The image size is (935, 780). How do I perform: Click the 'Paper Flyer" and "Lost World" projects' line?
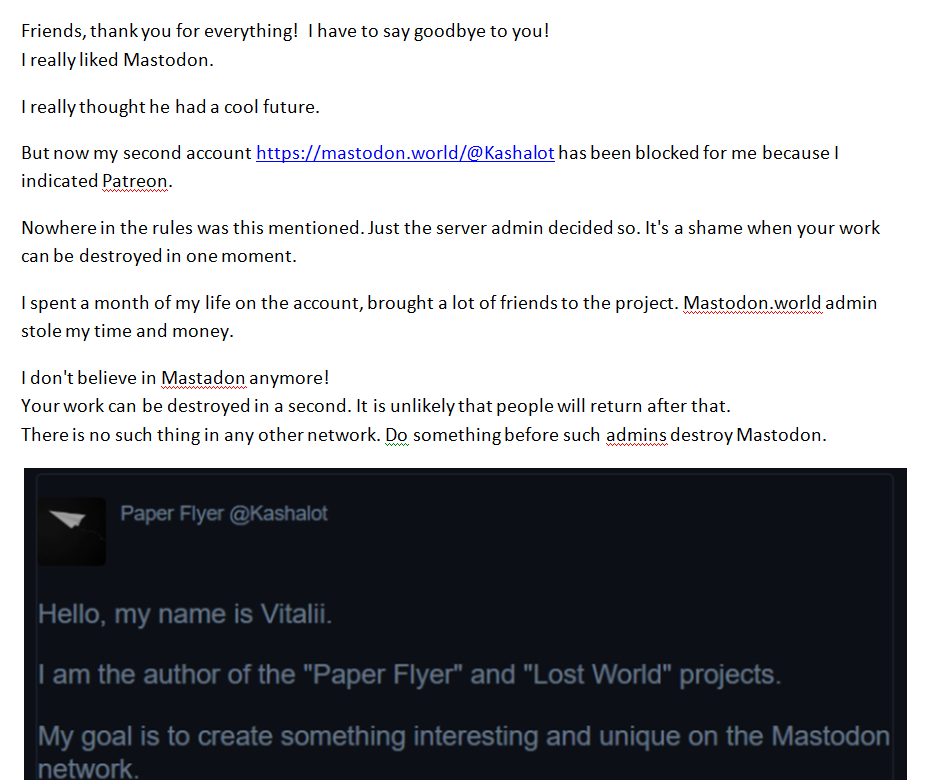pyautogui.click(x=409, y=675)
